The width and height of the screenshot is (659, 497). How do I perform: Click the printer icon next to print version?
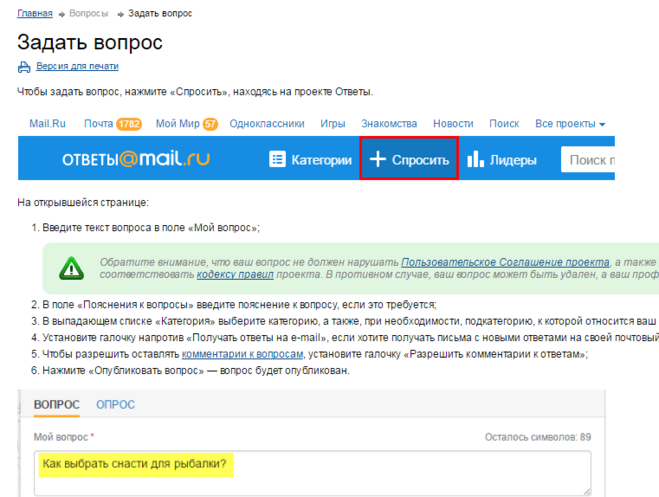pyautogui.click(x=25, y=67)
